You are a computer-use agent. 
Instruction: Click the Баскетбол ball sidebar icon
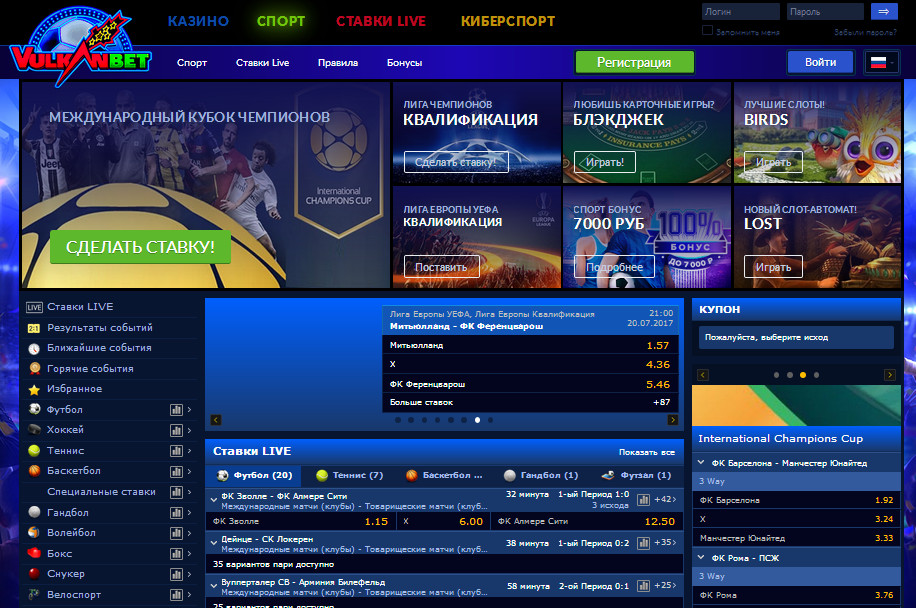(34, 471)
